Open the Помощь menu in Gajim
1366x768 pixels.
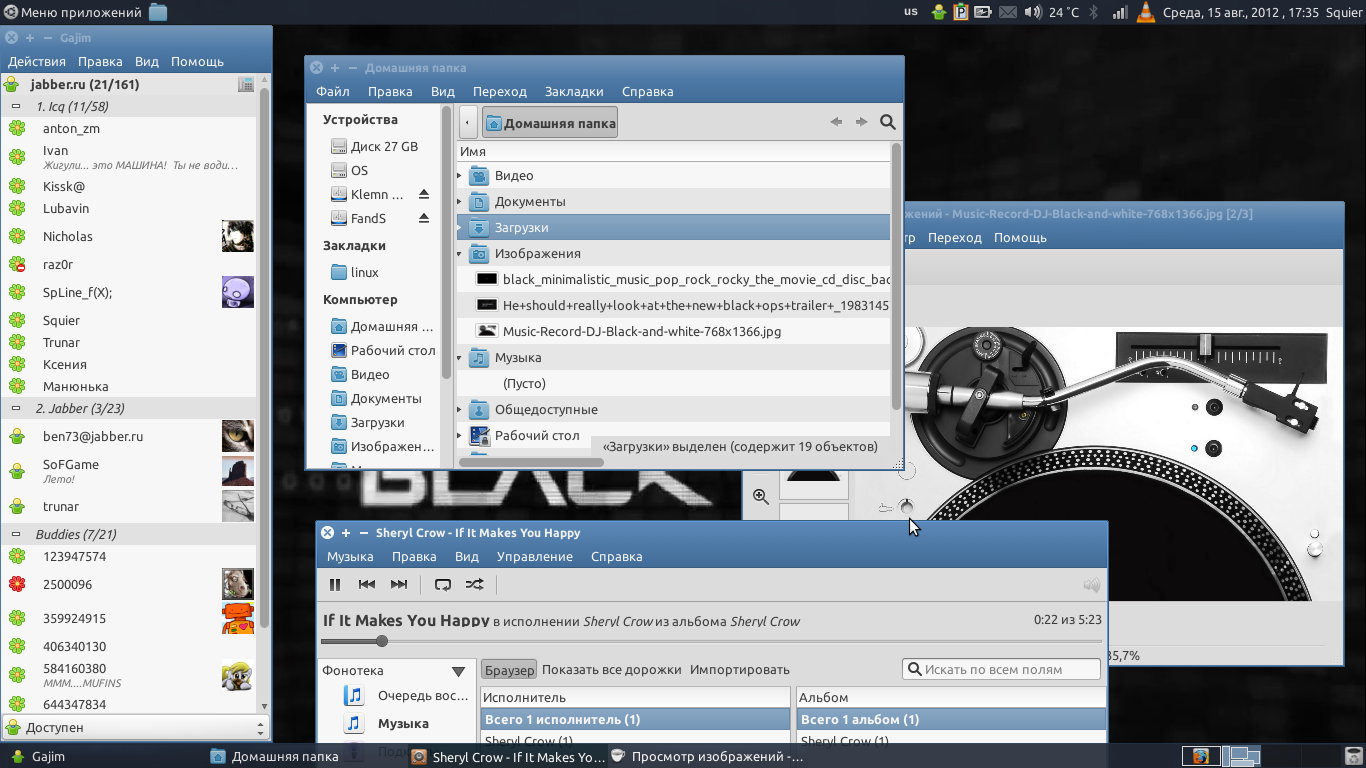(197, 62)
